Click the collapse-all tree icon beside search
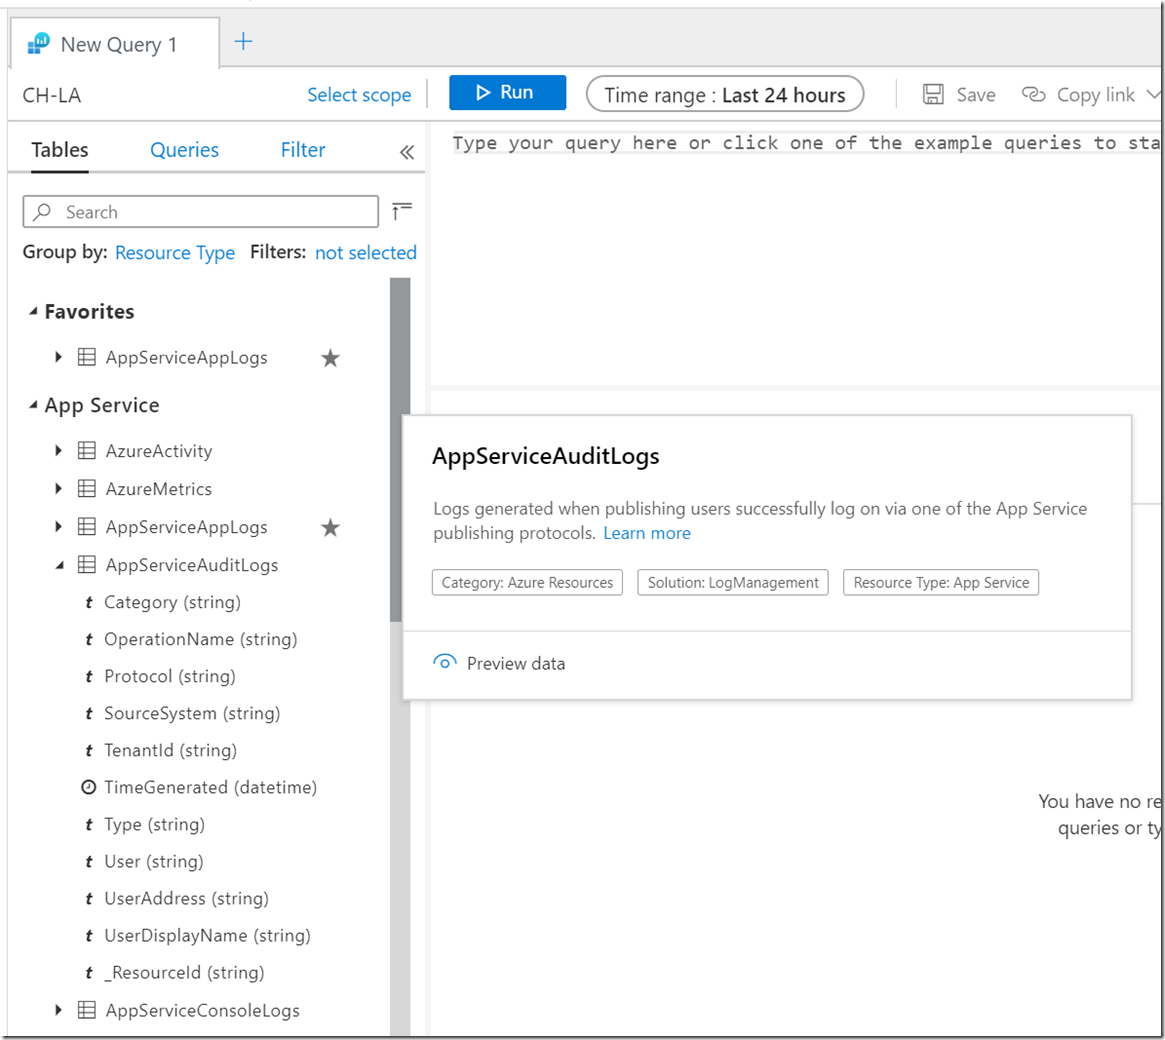This screenshot has width=1165, height=1040. (401, 211)
